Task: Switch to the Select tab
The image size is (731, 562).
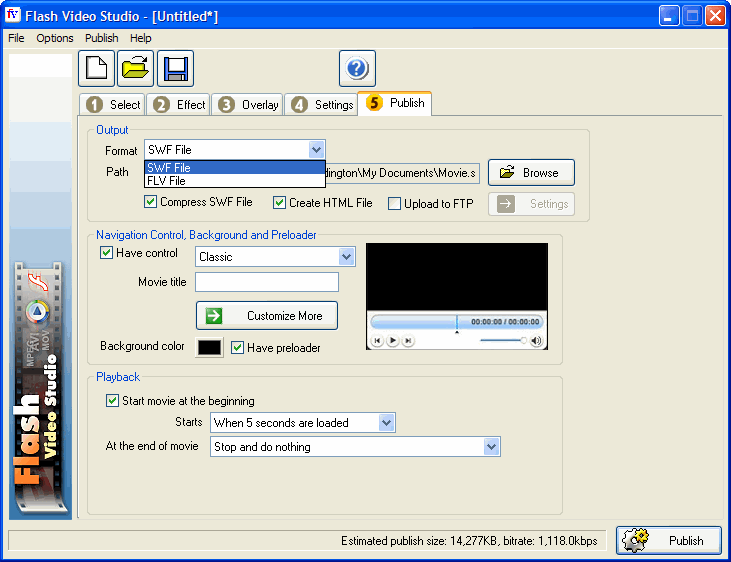Action: click(x=113, y=104)
